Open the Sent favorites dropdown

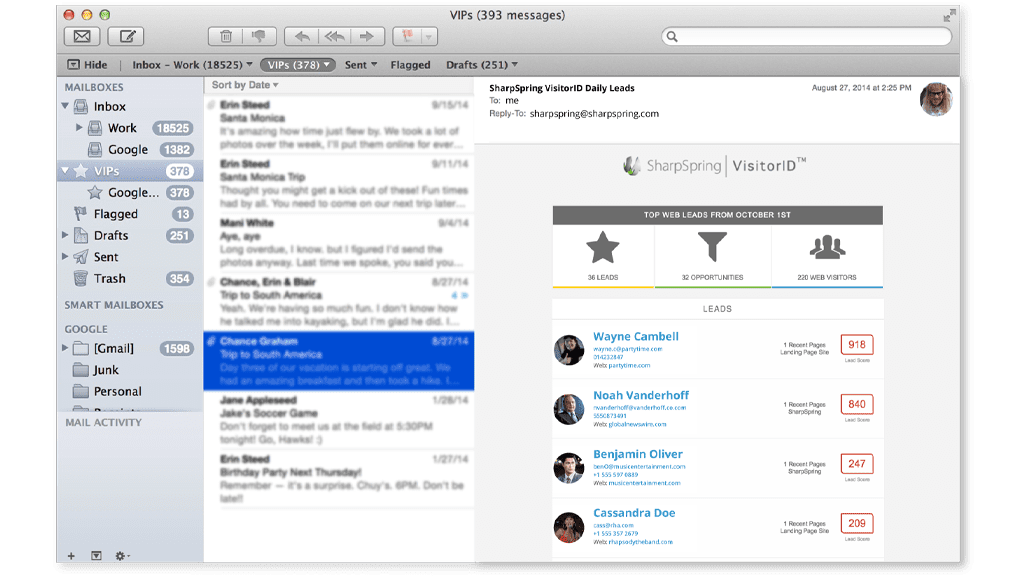coord(360,65)
